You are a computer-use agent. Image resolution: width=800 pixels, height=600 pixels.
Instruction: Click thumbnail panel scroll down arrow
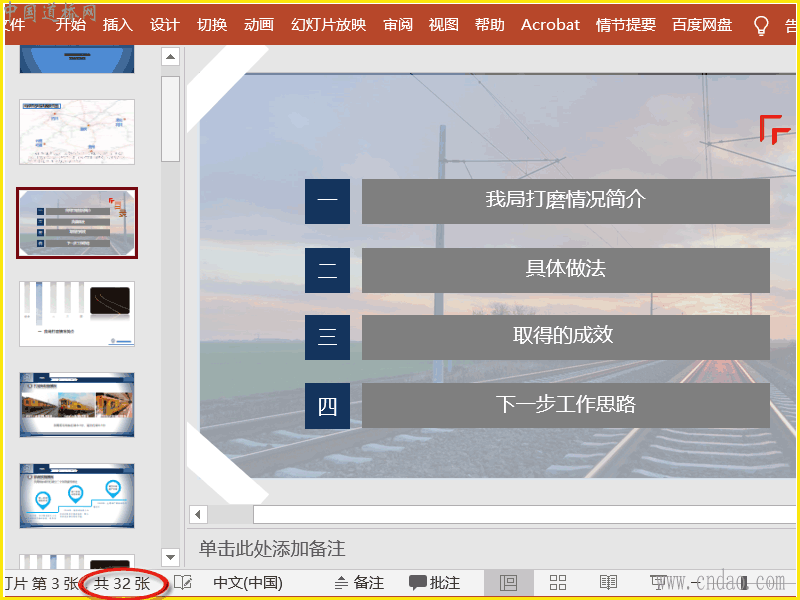(170, 557)
